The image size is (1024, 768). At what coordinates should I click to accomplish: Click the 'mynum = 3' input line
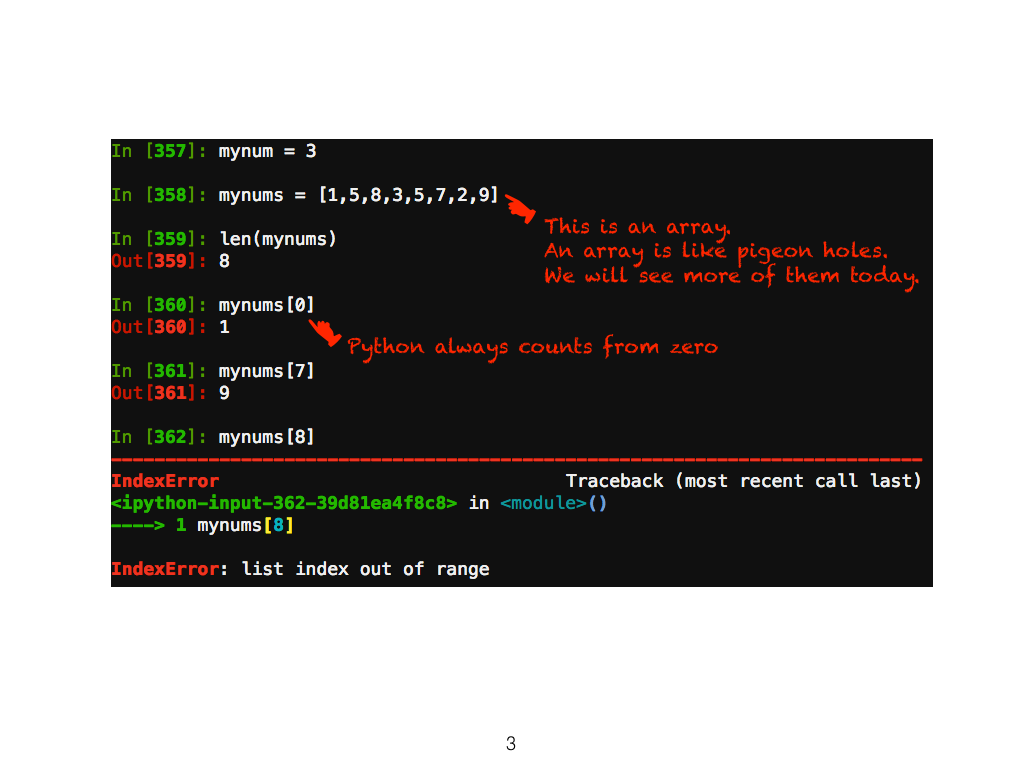click(267, 152)
